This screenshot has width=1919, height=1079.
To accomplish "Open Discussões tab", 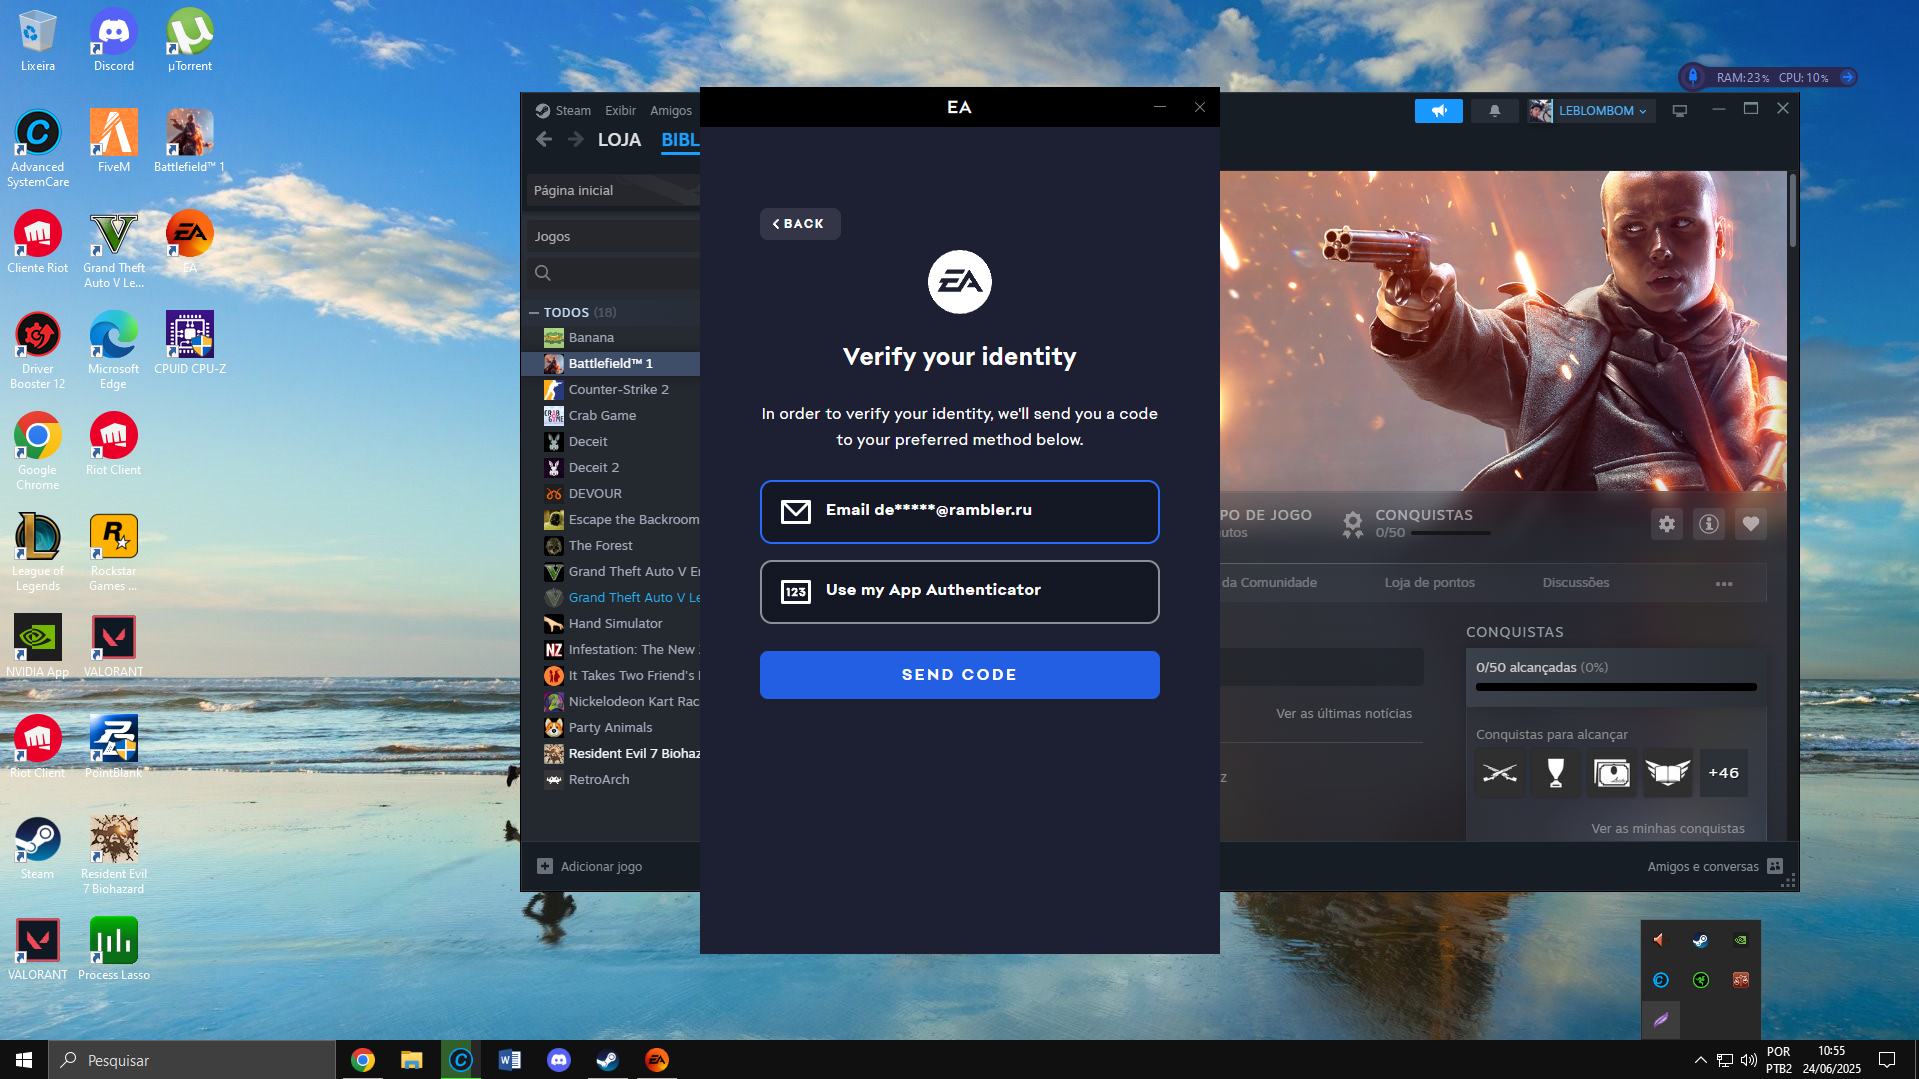I will (x=1575, y=583).
